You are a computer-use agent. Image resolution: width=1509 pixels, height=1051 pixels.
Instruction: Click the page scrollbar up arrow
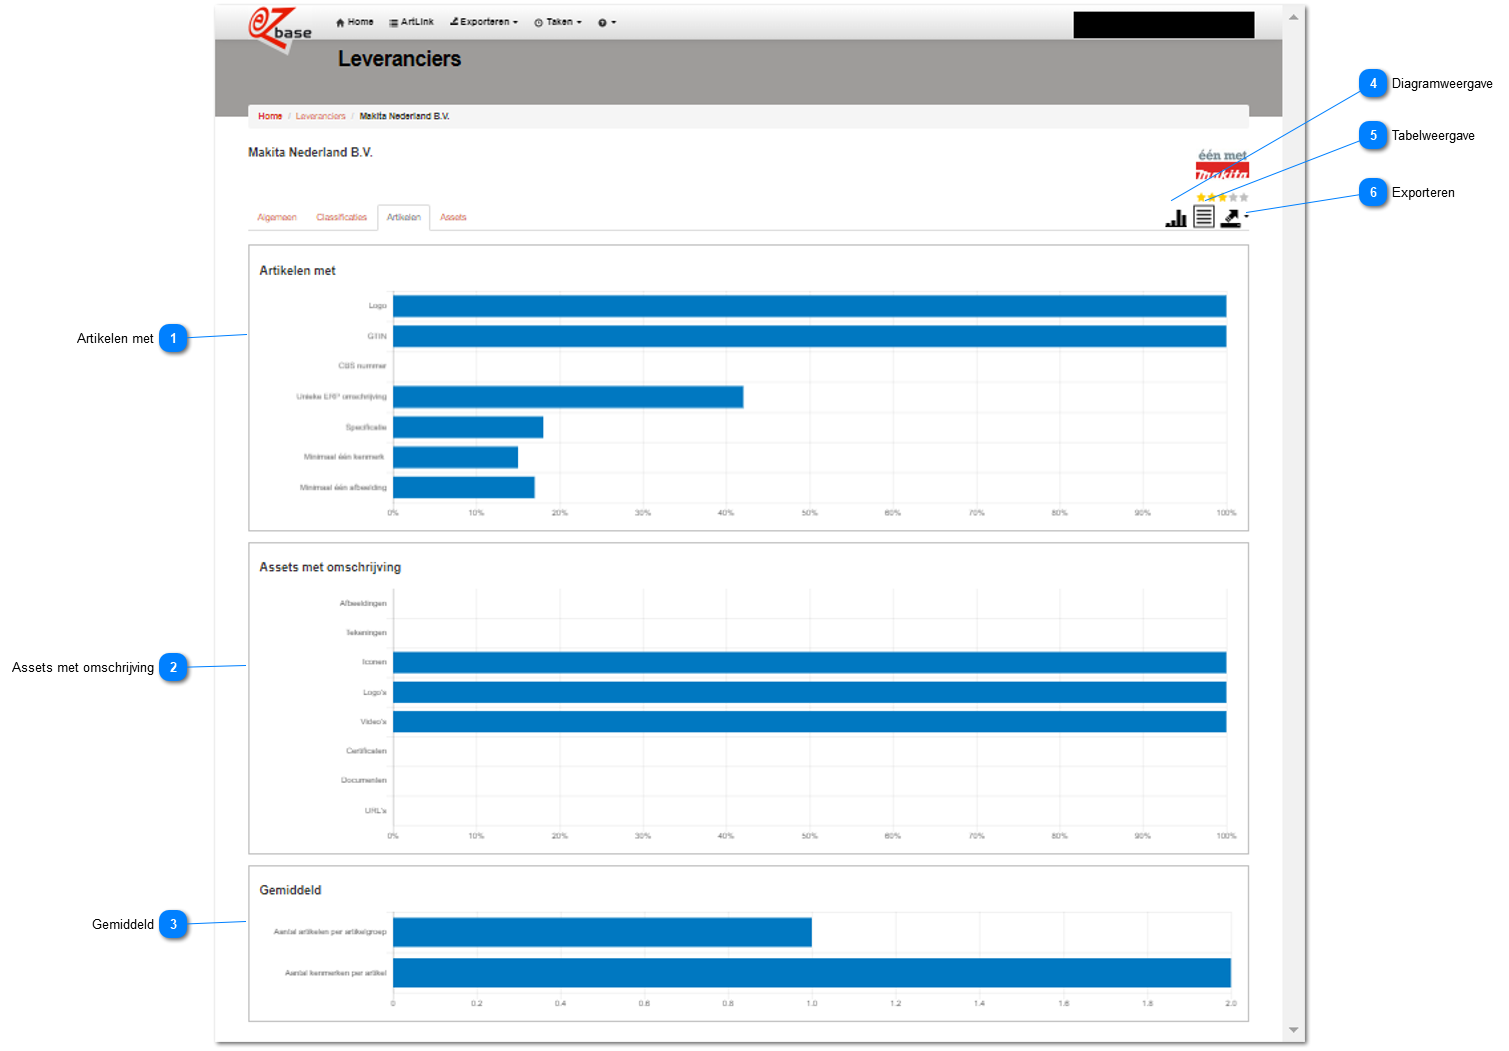[1294, 17]
